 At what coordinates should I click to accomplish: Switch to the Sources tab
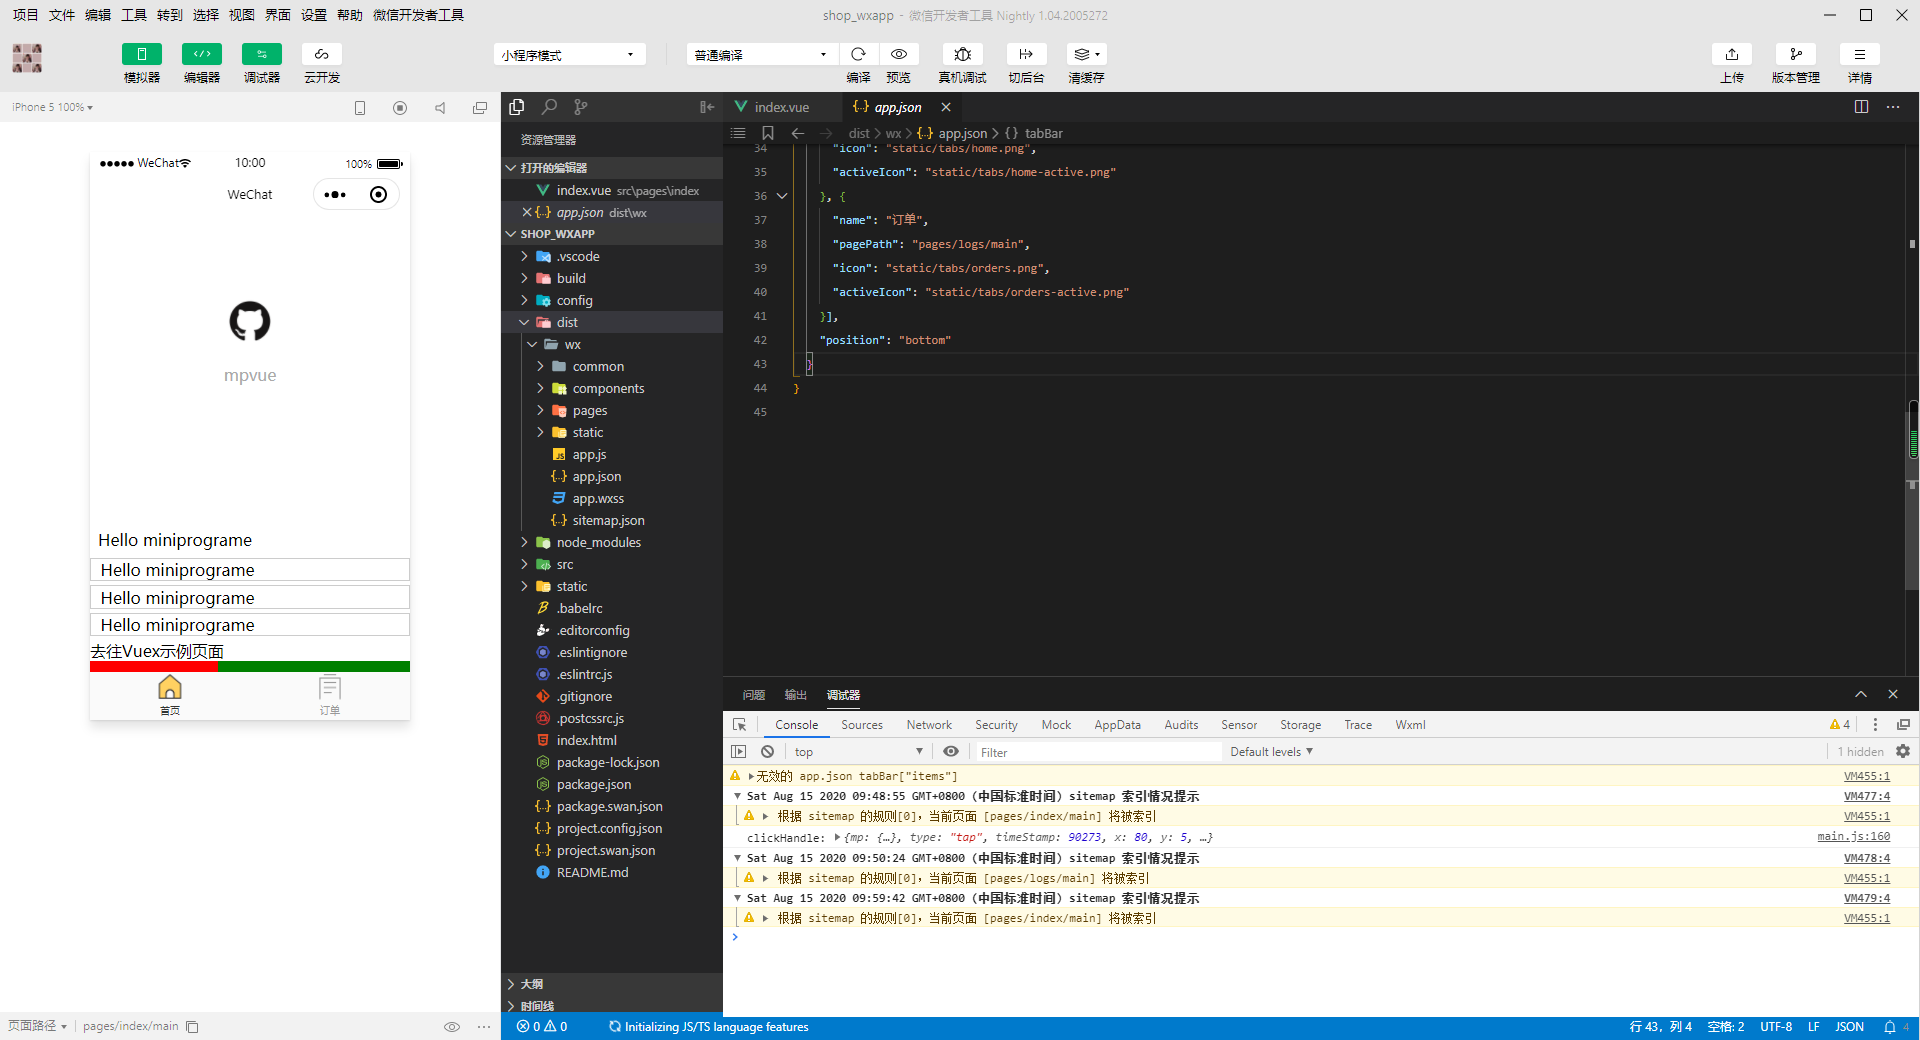[862, 725]
